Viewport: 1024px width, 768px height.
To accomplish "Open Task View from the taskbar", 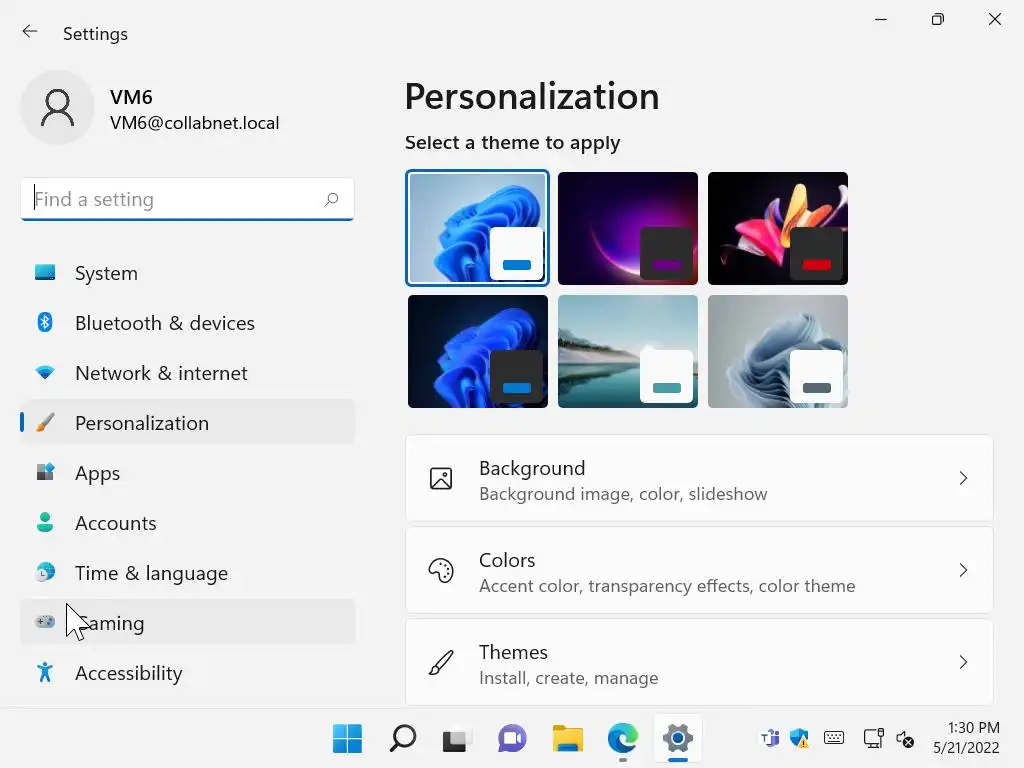I will coord(457,739).
